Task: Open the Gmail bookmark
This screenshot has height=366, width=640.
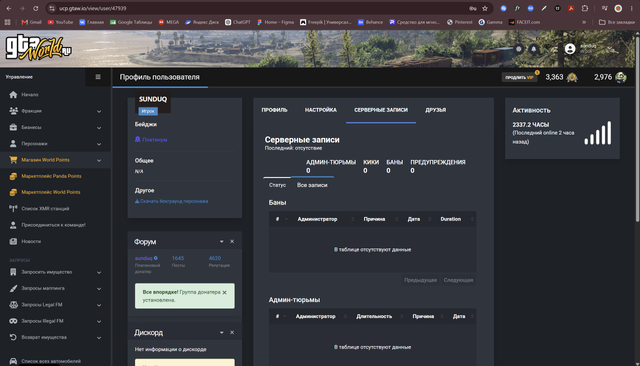Action: (x=31, y=22)
